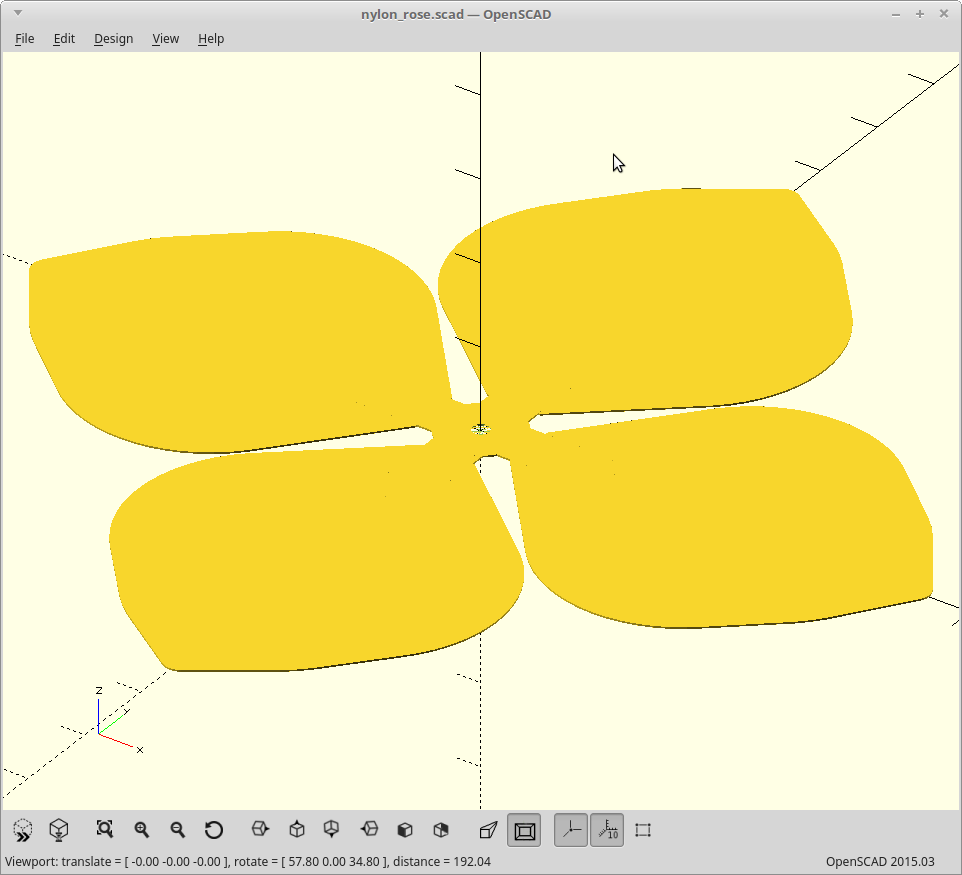Switch to the Front view cube icon
The image size is (962, 875).
tap(405, 830)
